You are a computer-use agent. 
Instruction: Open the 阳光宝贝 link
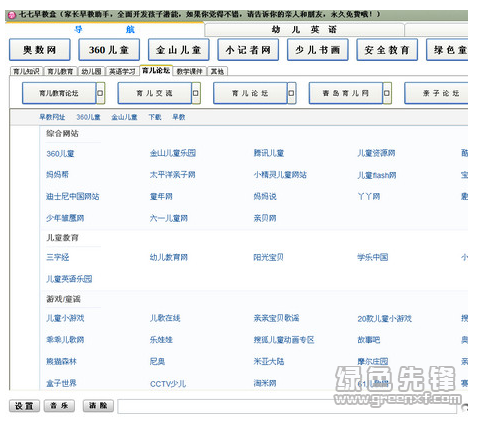pos(269,257)
